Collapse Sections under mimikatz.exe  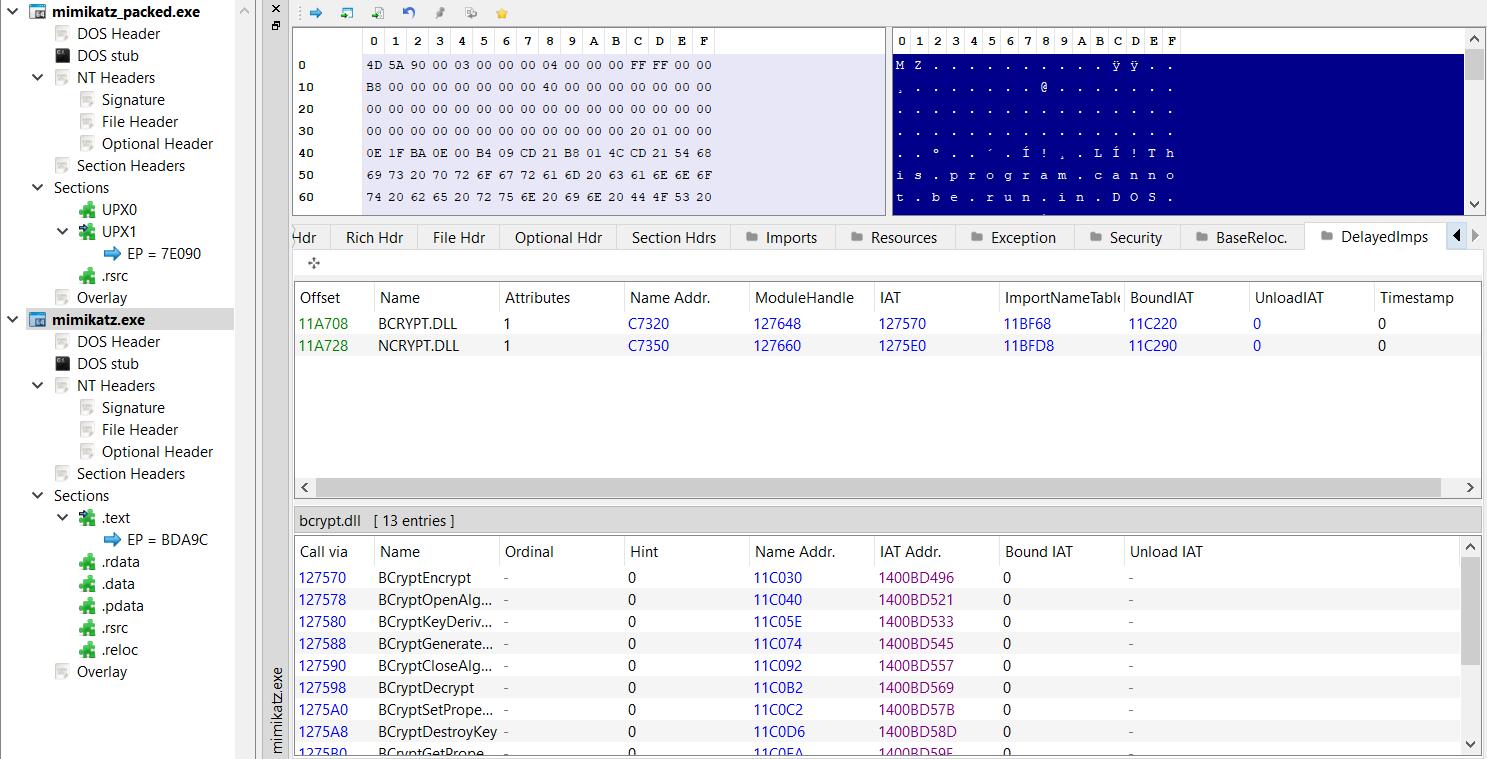coord(38,496)
